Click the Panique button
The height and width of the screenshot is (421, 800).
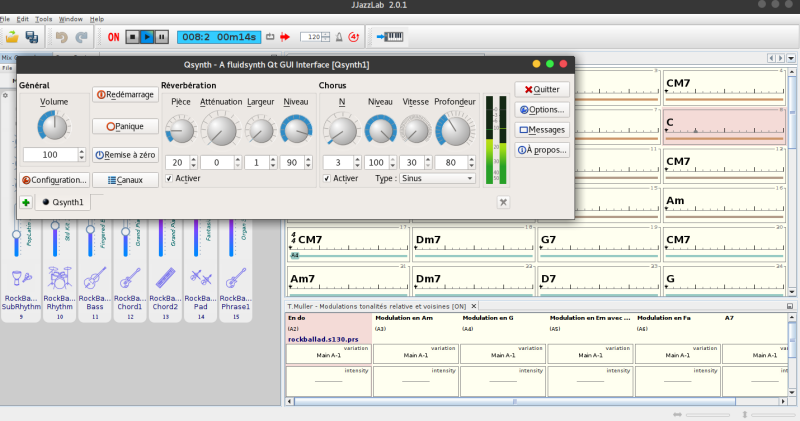pos(125,126)
